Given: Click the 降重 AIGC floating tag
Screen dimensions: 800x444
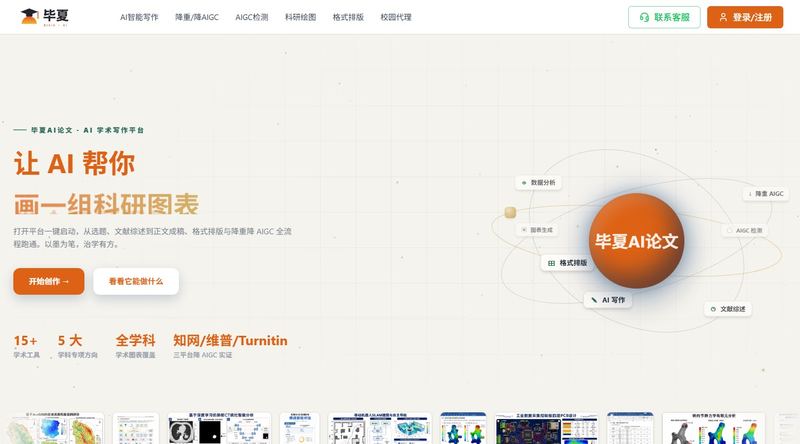Looking at the screenshot, I should pyautogui.click(x=765, y=194).
